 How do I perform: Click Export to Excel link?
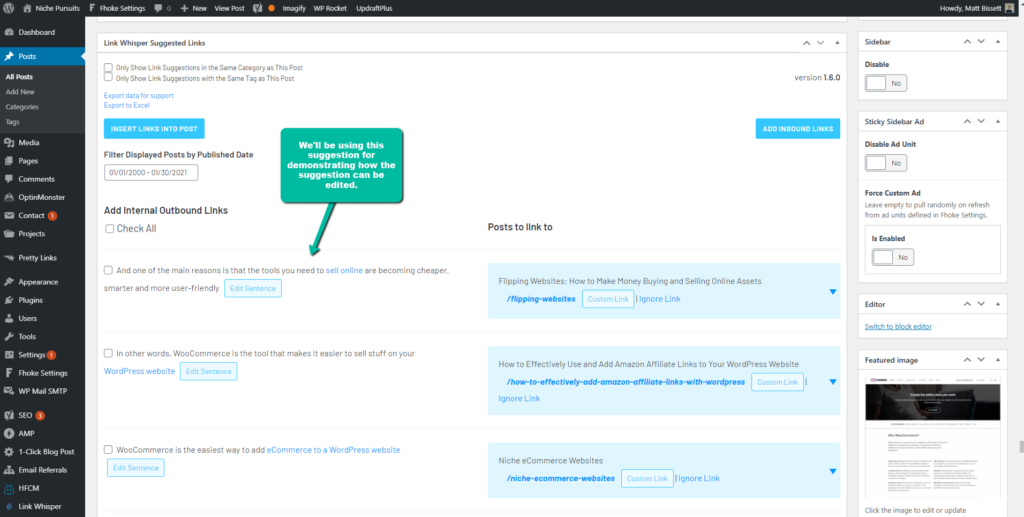[x=127, y=105]
